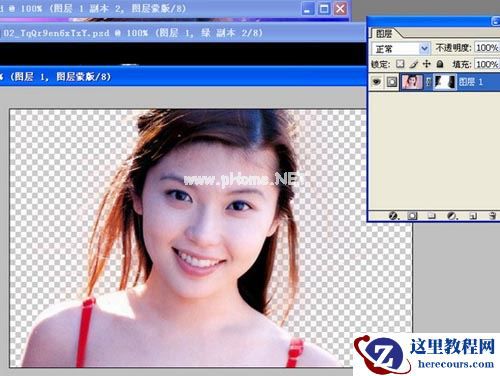Viewport: 500px width, 376px height.
Task: Activate the 02_TqQr9nn6xTxY.psd window title bar
Action: click(182, 33)
